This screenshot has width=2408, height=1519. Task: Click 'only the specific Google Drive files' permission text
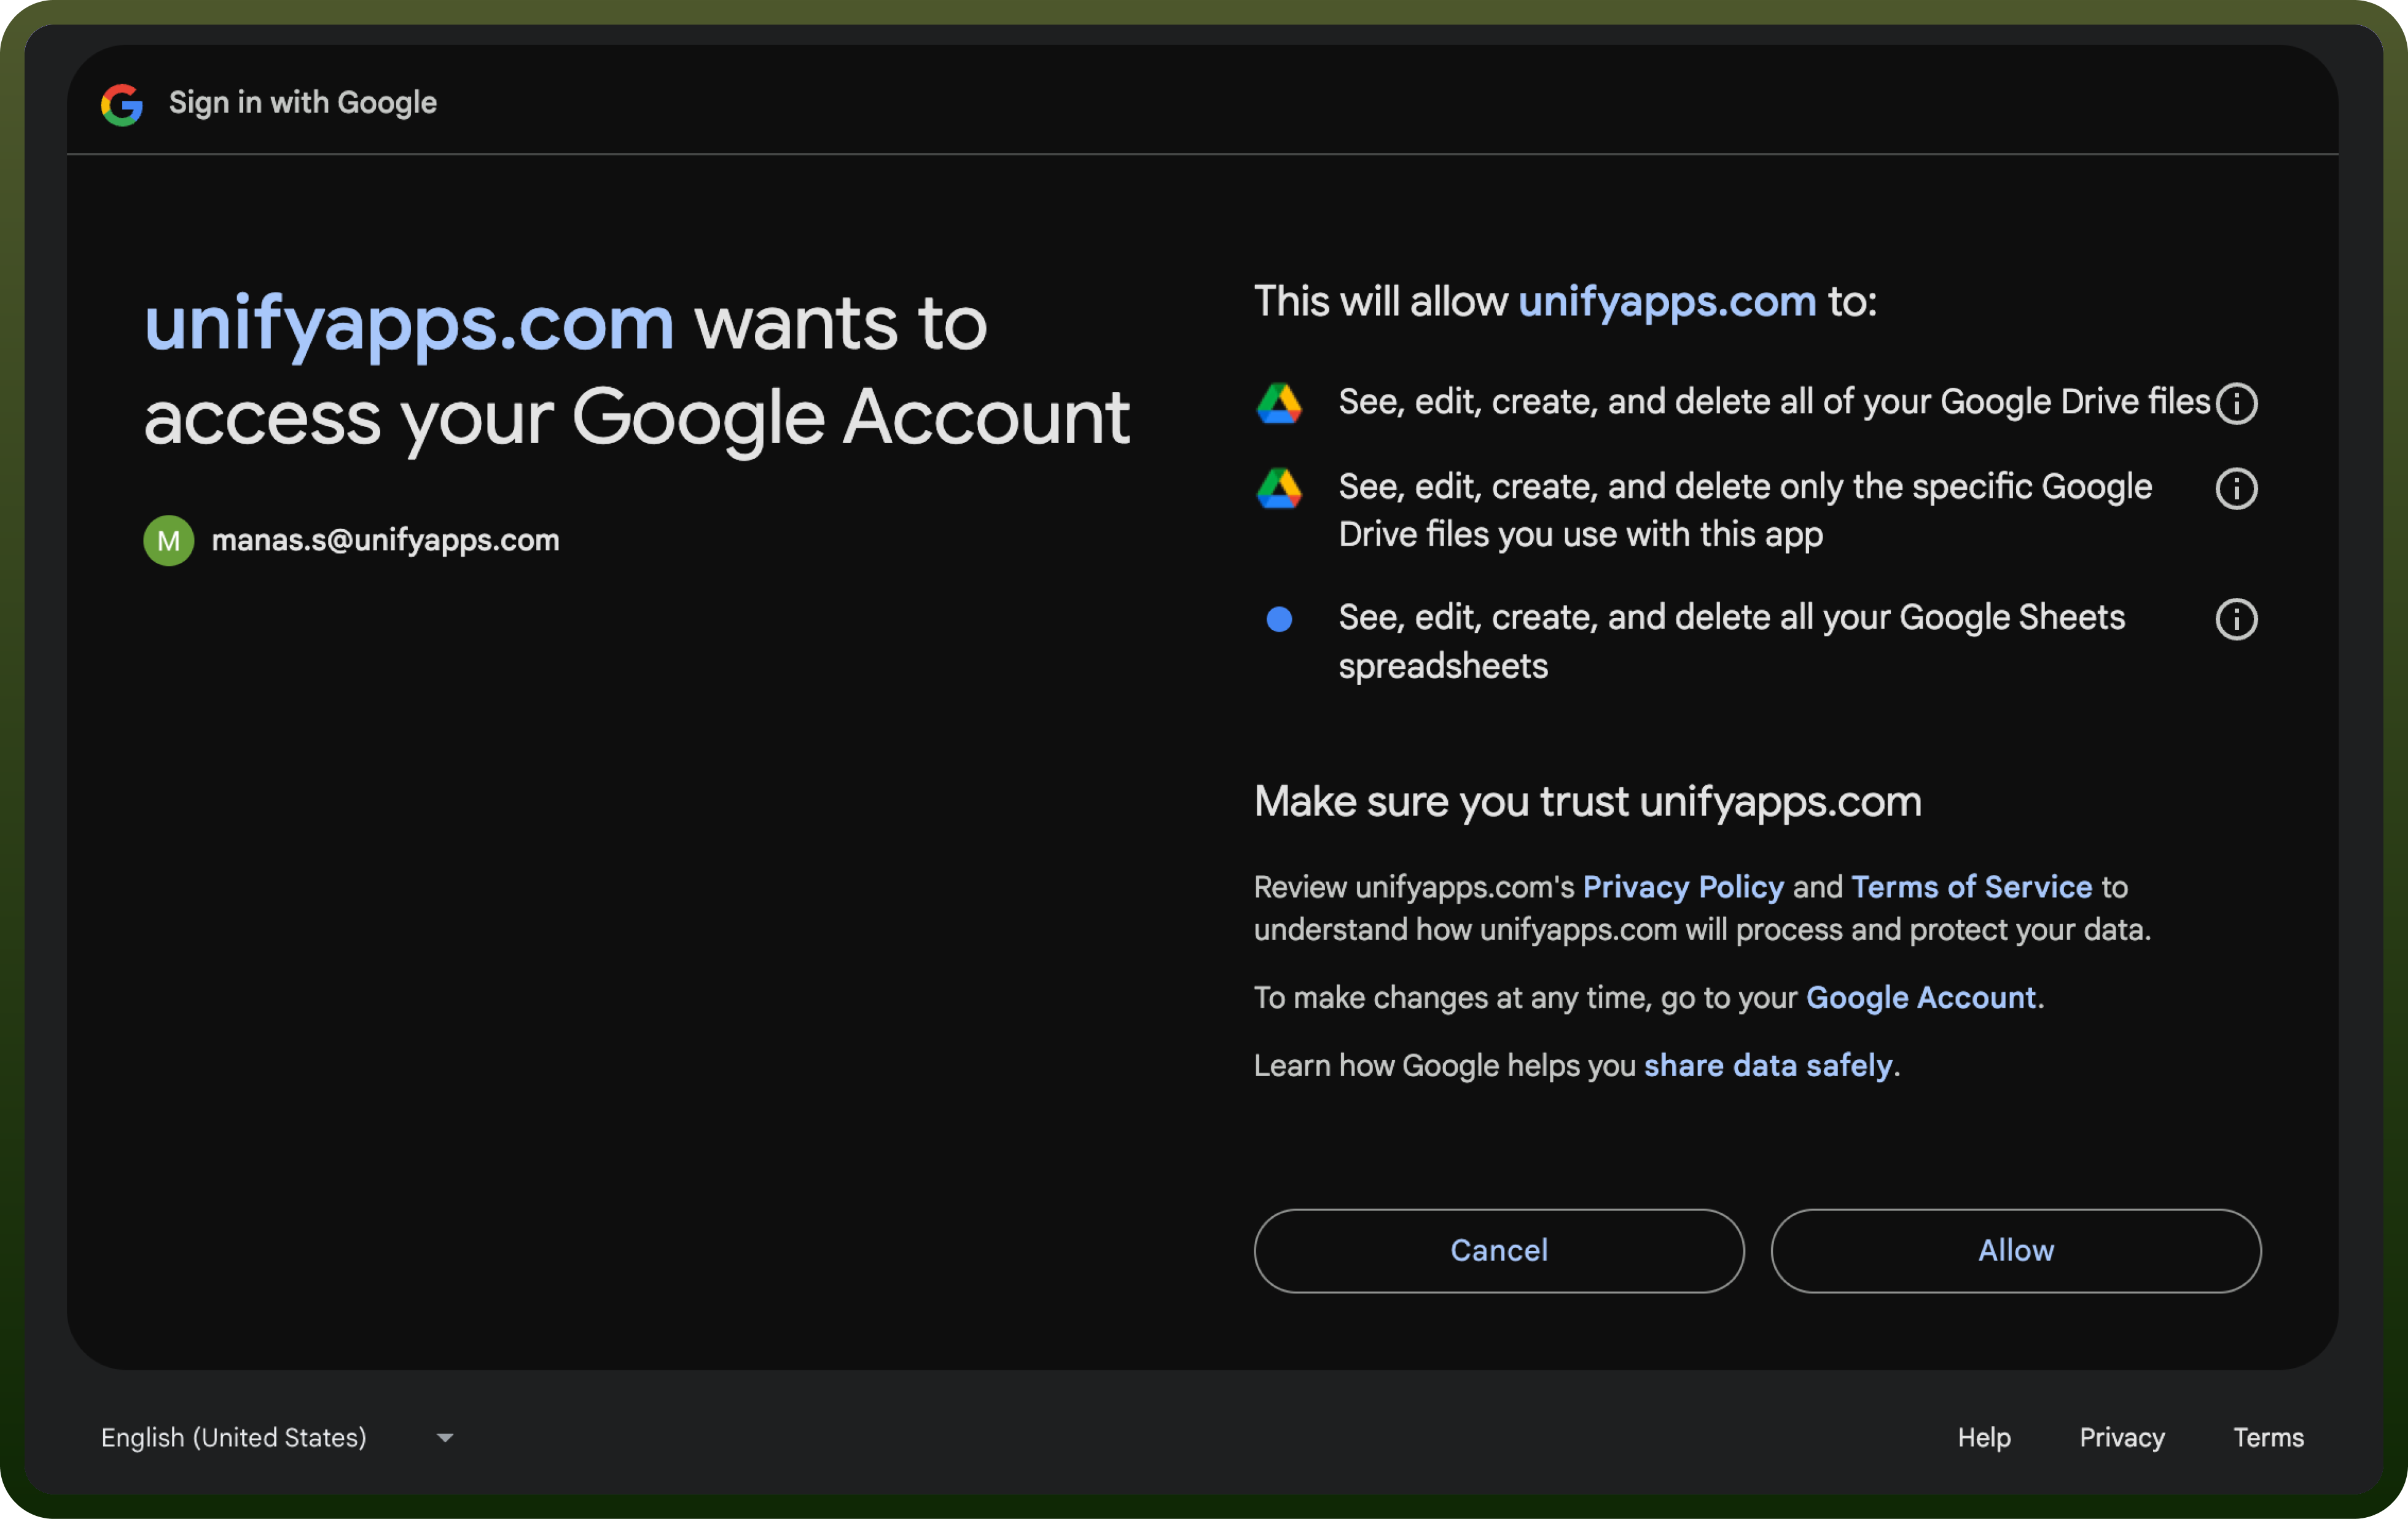[x=1745, y=511]
